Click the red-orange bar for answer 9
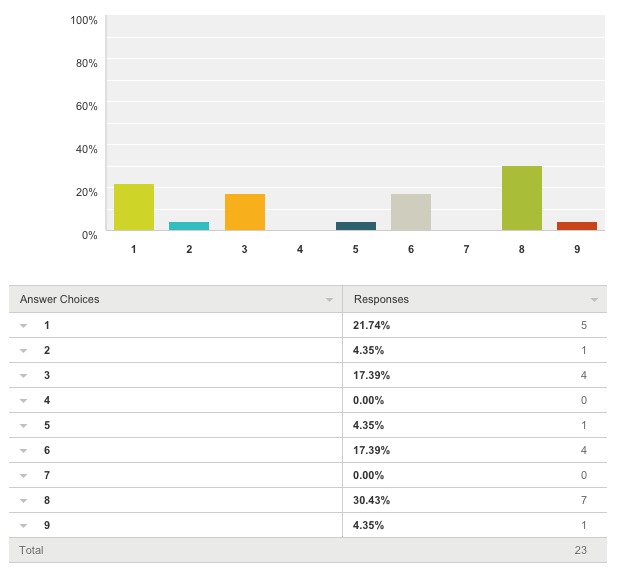622x576 pixels. pos(577,226)
